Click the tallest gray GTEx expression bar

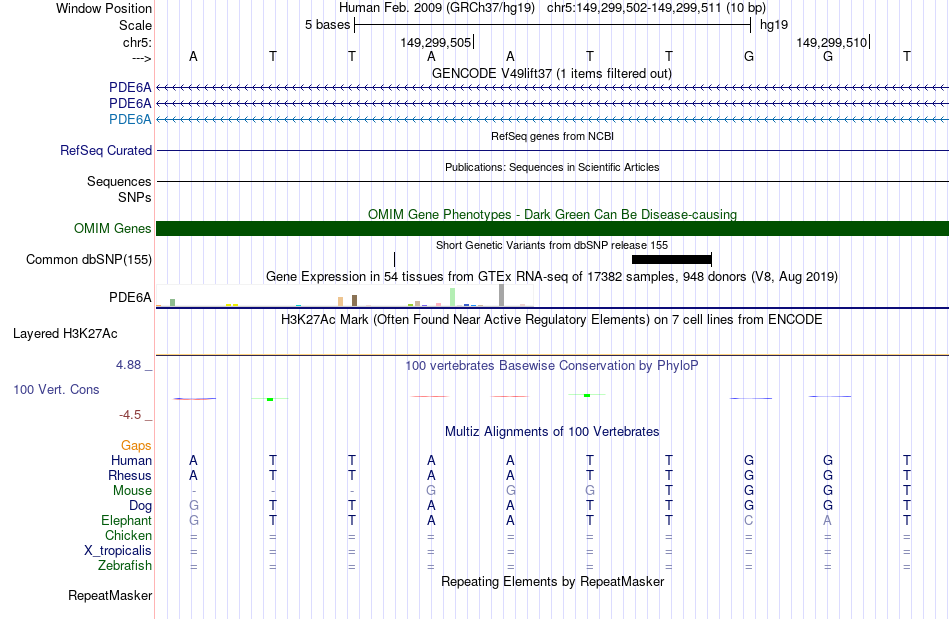502,295
